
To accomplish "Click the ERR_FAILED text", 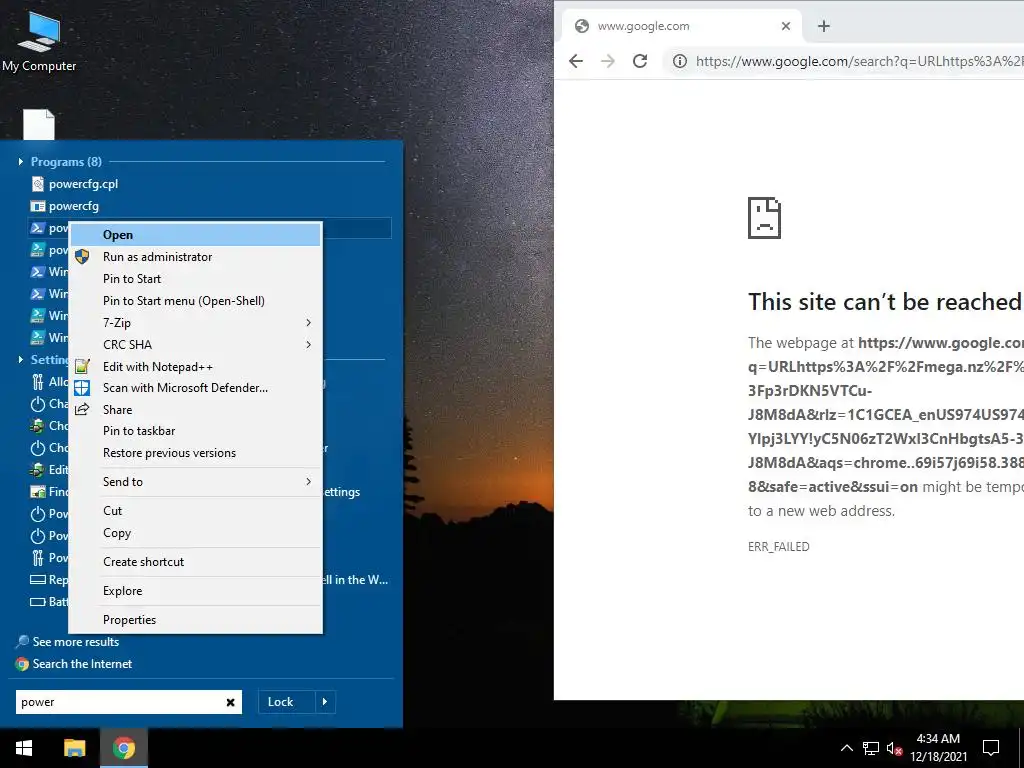I will coord(778,547).
